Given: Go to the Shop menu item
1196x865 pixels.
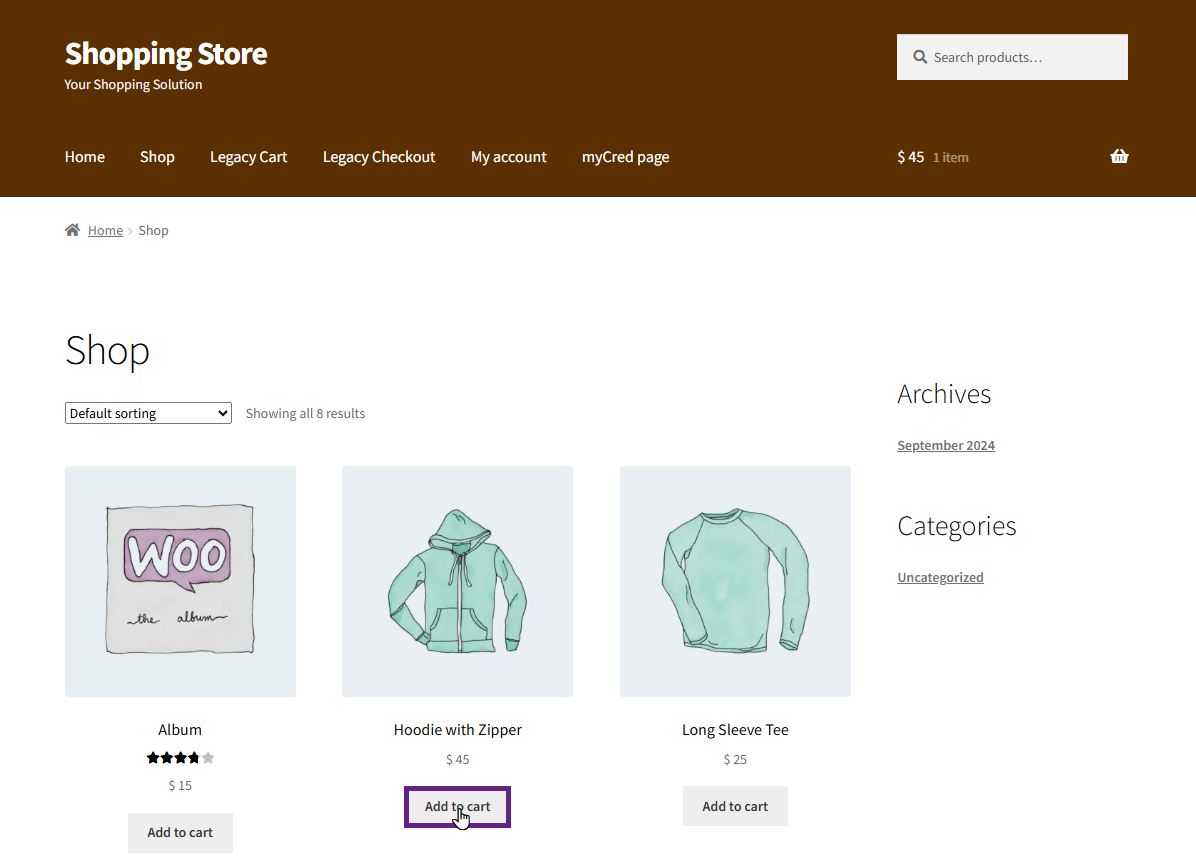Looking at the screenshot, I should 157,157.
